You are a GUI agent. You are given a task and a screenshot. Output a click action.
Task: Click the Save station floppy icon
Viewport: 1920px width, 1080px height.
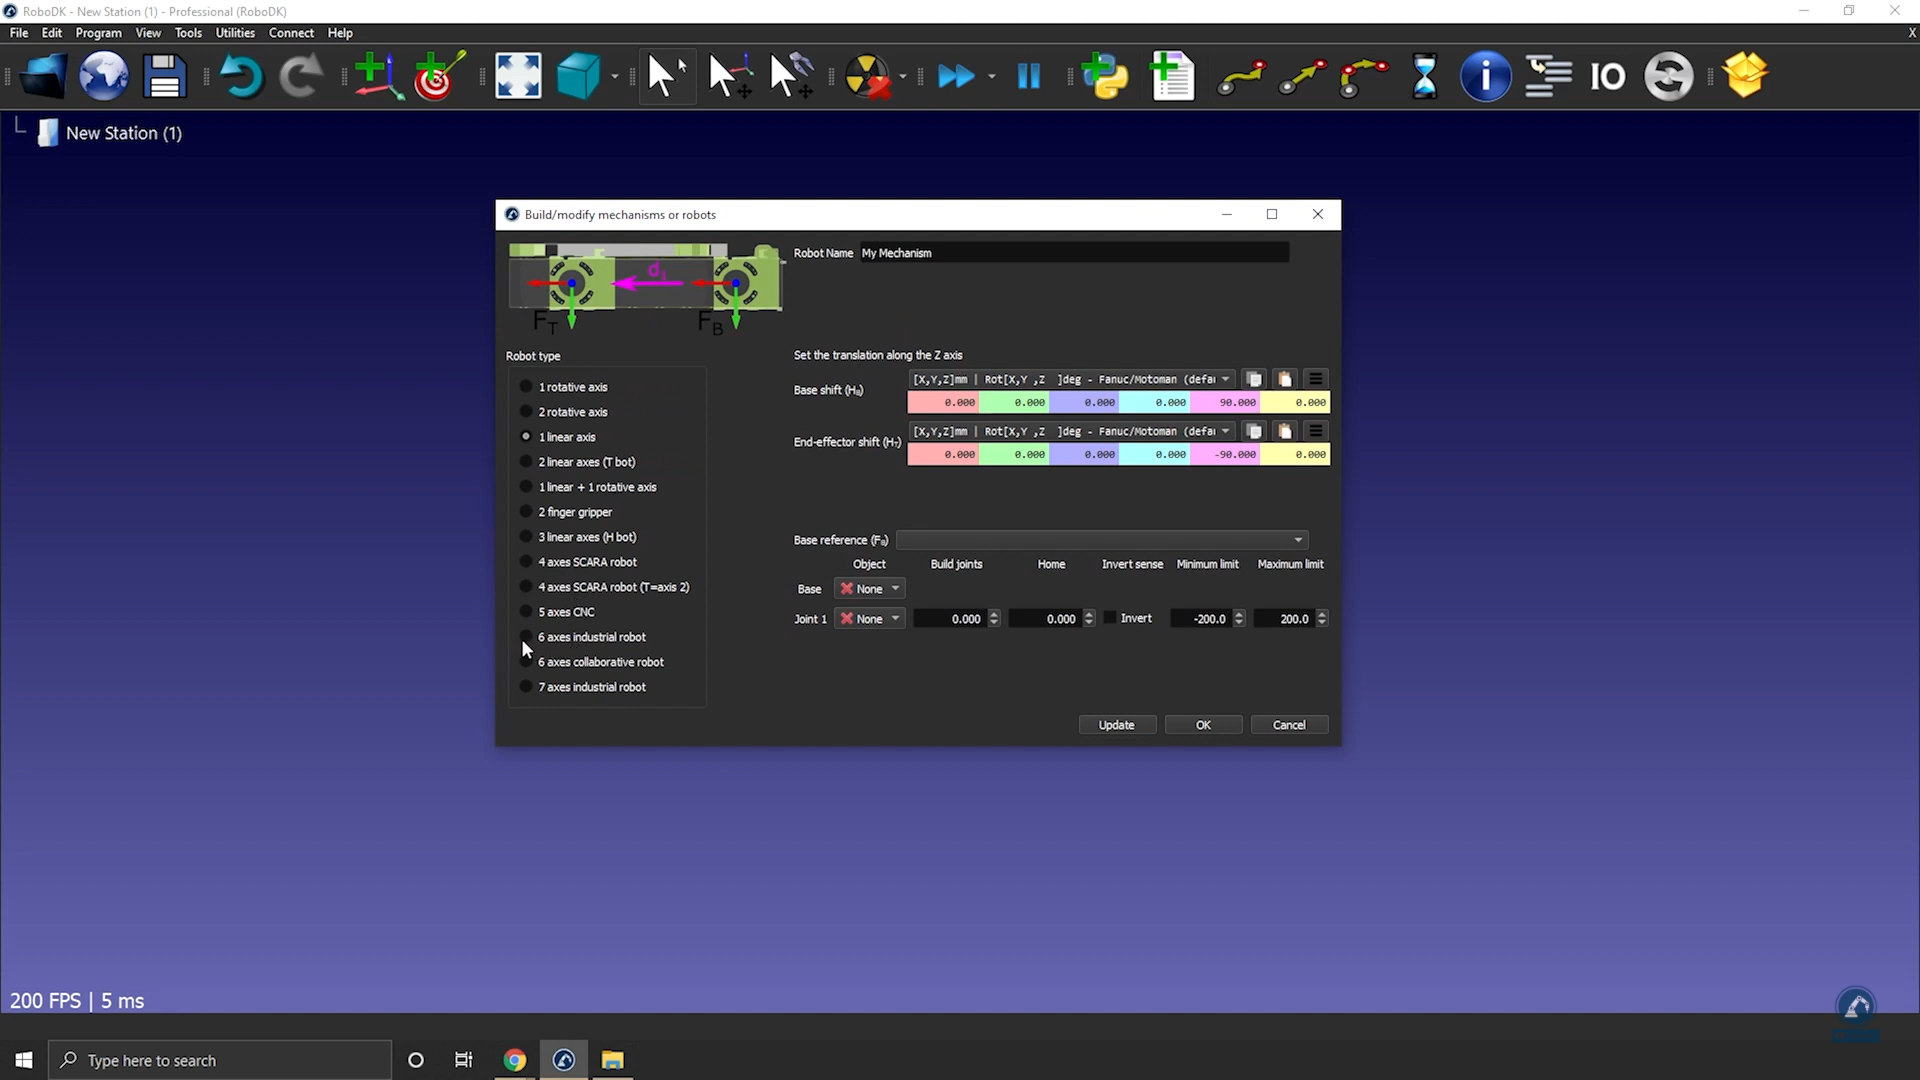[x=164, y=76]
